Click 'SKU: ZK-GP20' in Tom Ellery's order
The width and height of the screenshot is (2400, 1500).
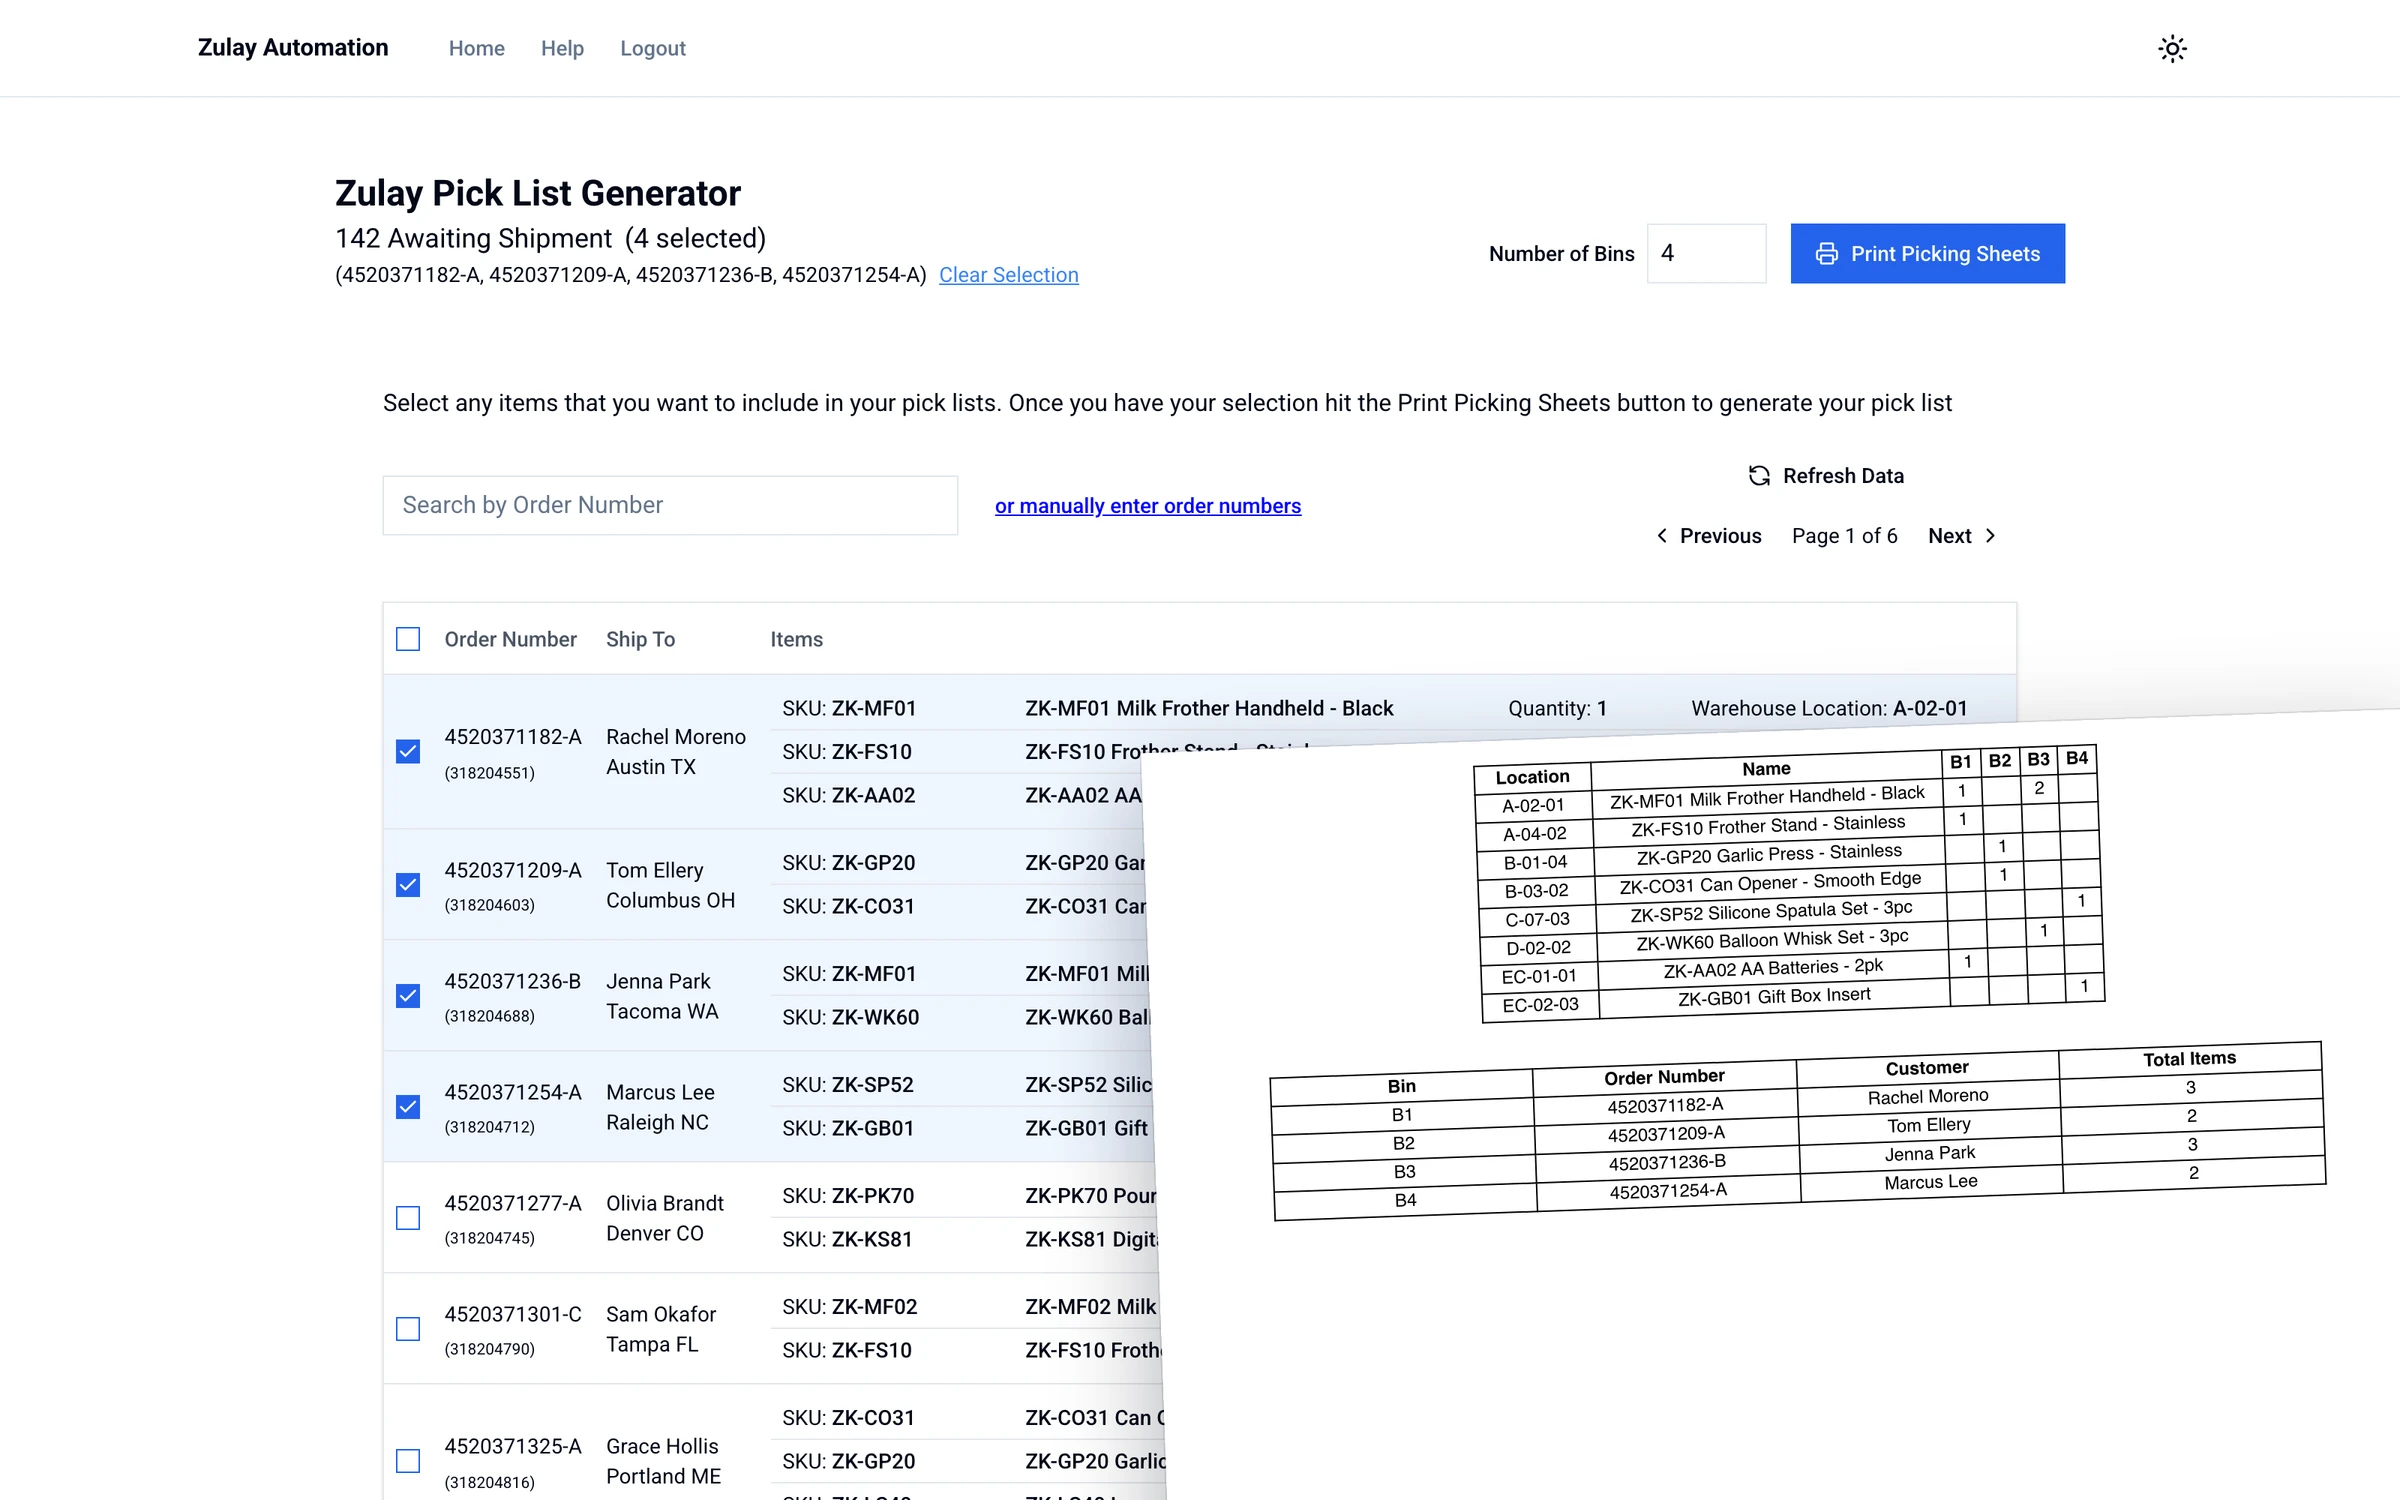coord(849,862)
